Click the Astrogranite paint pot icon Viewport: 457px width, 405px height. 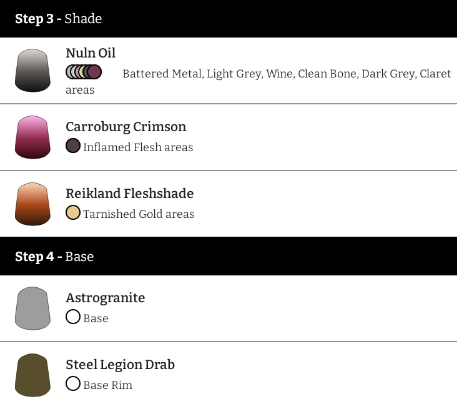[33, 308]
